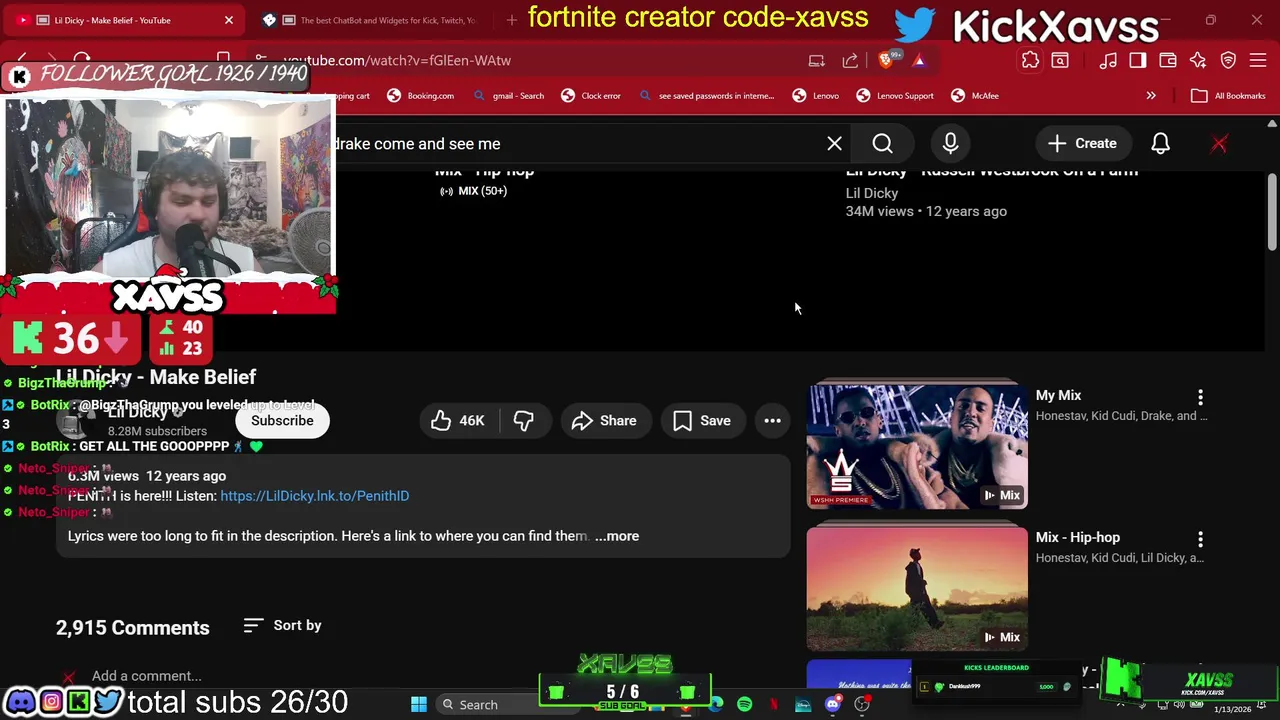Open the Brave Wallet icon
Screen dimensions: 1280x720
1168,61
